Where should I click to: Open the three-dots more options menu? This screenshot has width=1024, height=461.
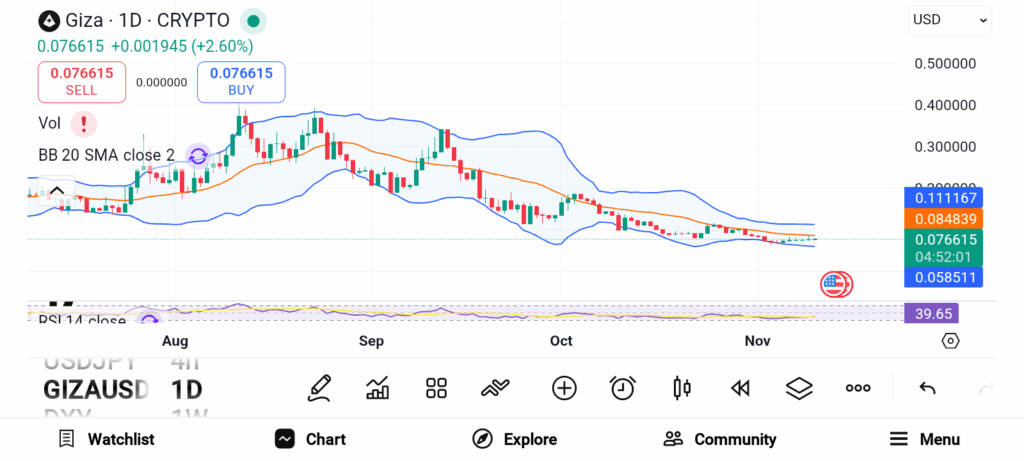click(858, 388)
